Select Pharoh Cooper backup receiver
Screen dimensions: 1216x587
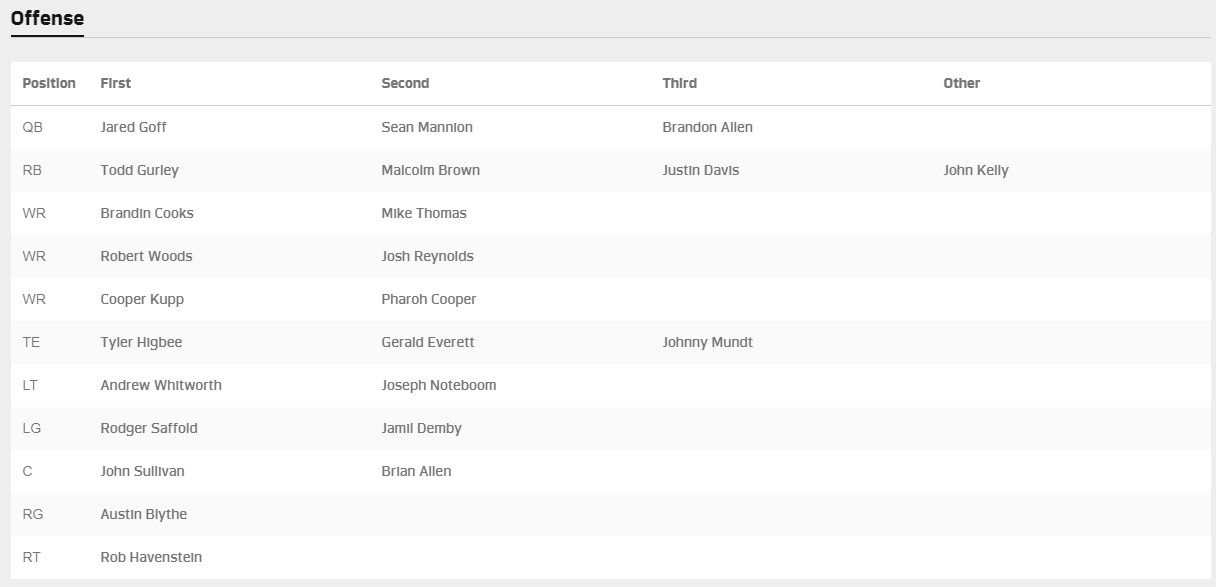(428, 299)
